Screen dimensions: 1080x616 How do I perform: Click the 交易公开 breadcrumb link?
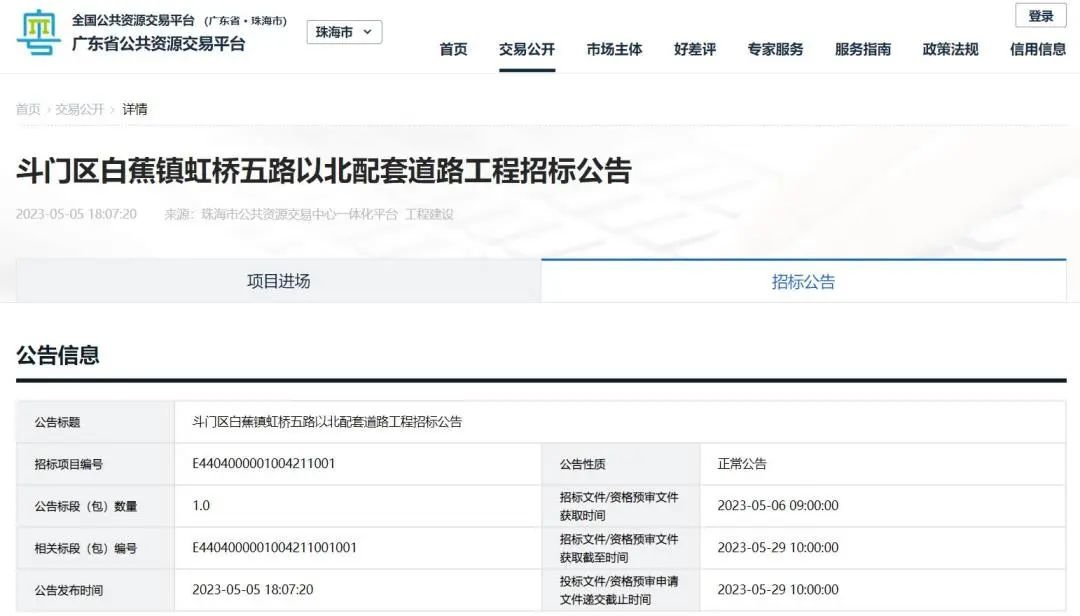click(x=79, y=109)
